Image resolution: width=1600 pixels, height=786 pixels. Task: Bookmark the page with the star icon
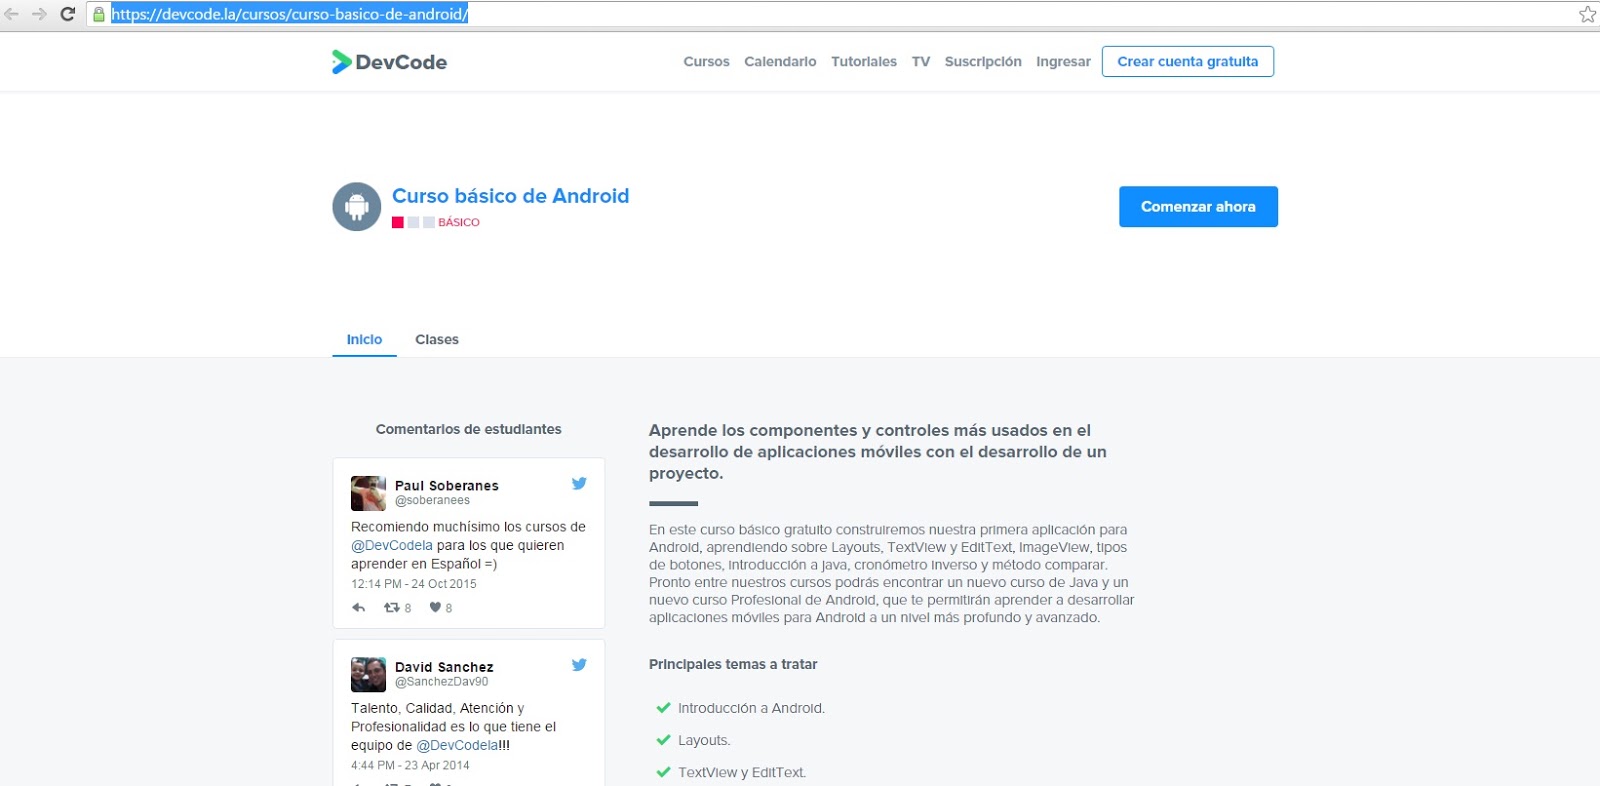tap(1587, 14)
